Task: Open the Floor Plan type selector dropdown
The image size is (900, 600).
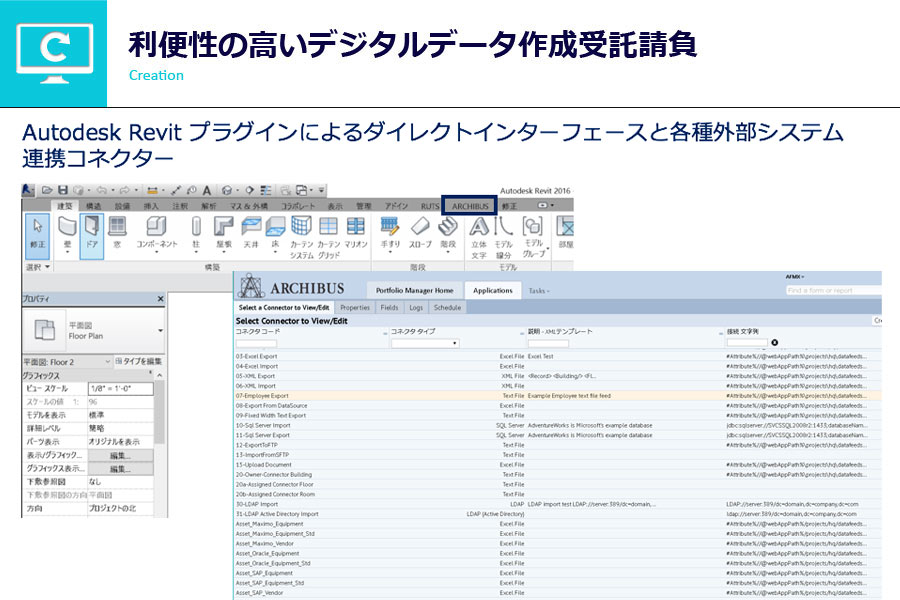Action: [160, 331]
